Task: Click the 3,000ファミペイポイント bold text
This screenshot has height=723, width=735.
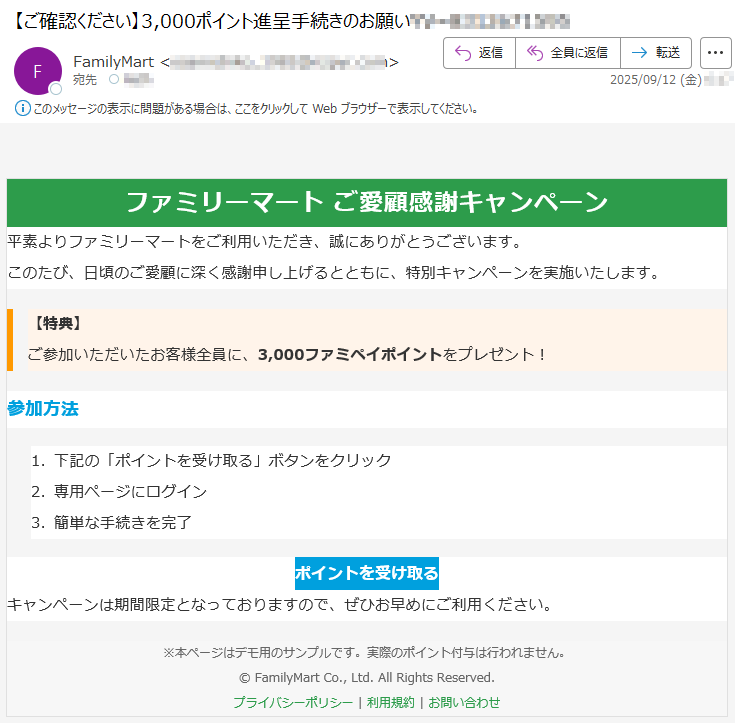Action: click(x=350, y=354)
